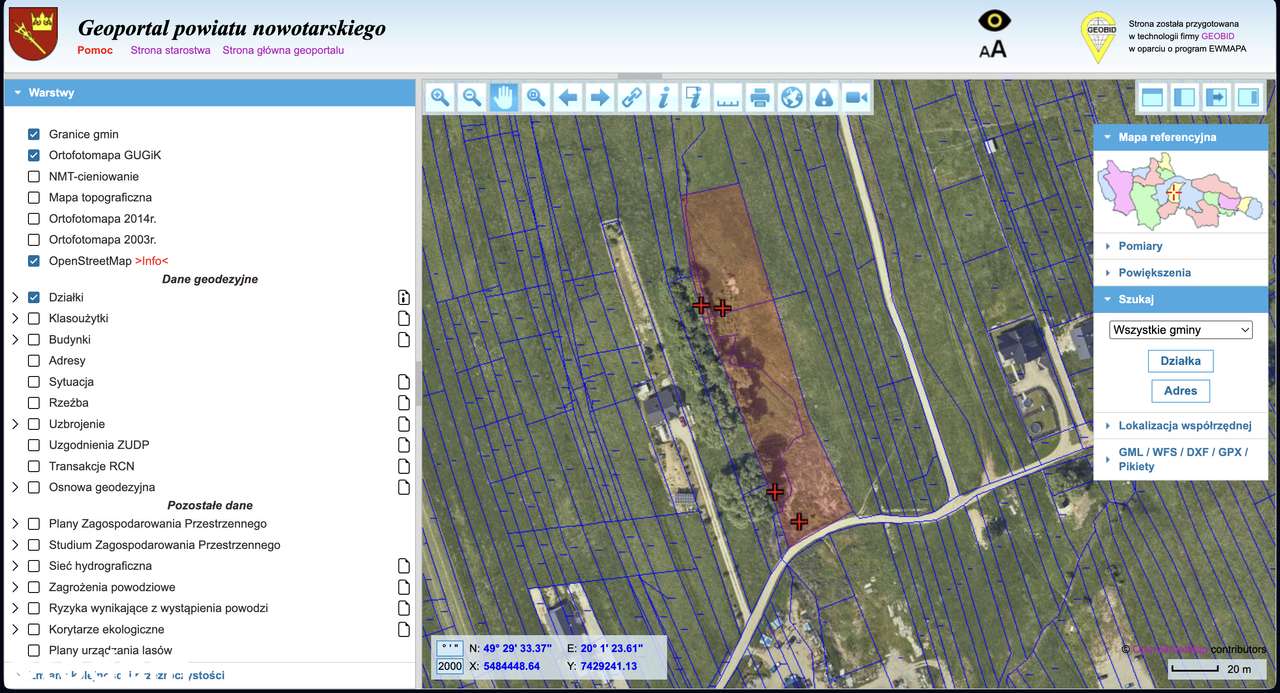Open the Strona starostwa link
The width and height of the screenshot is (1280, 693).
pyautogui.click(x=170, y=50)
